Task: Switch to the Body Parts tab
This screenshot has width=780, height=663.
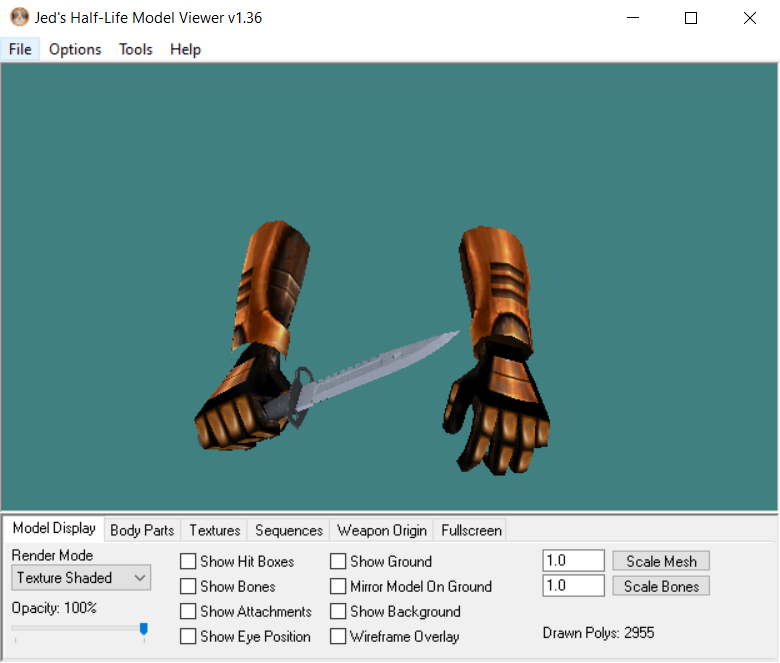Action: [142, 530]
